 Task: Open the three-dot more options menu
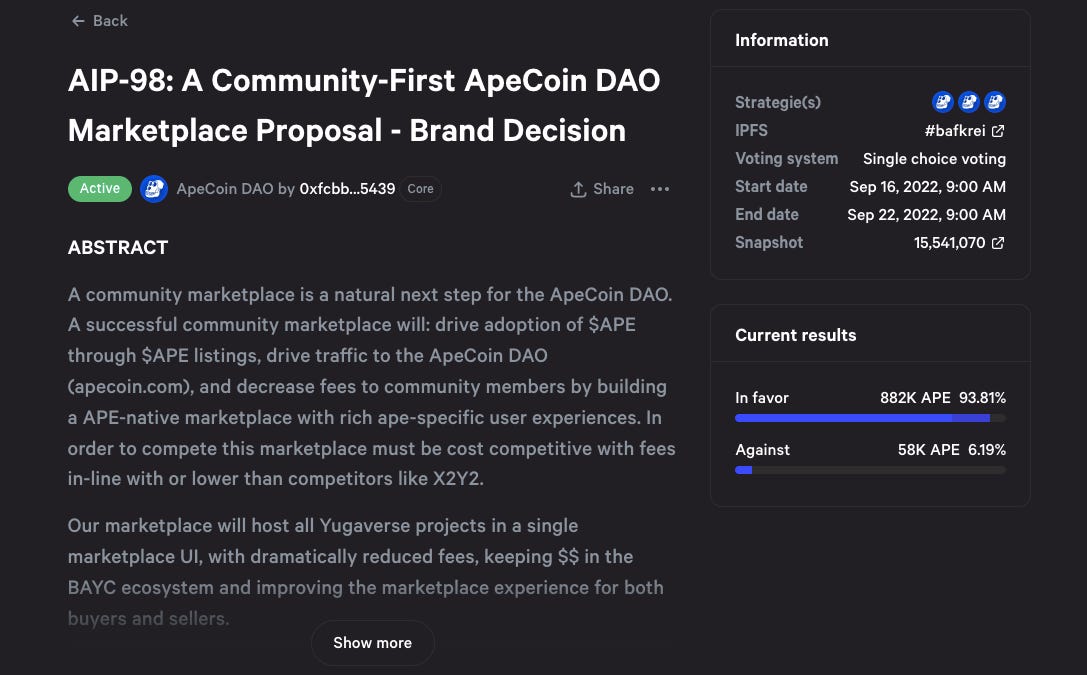pos(660,189)
